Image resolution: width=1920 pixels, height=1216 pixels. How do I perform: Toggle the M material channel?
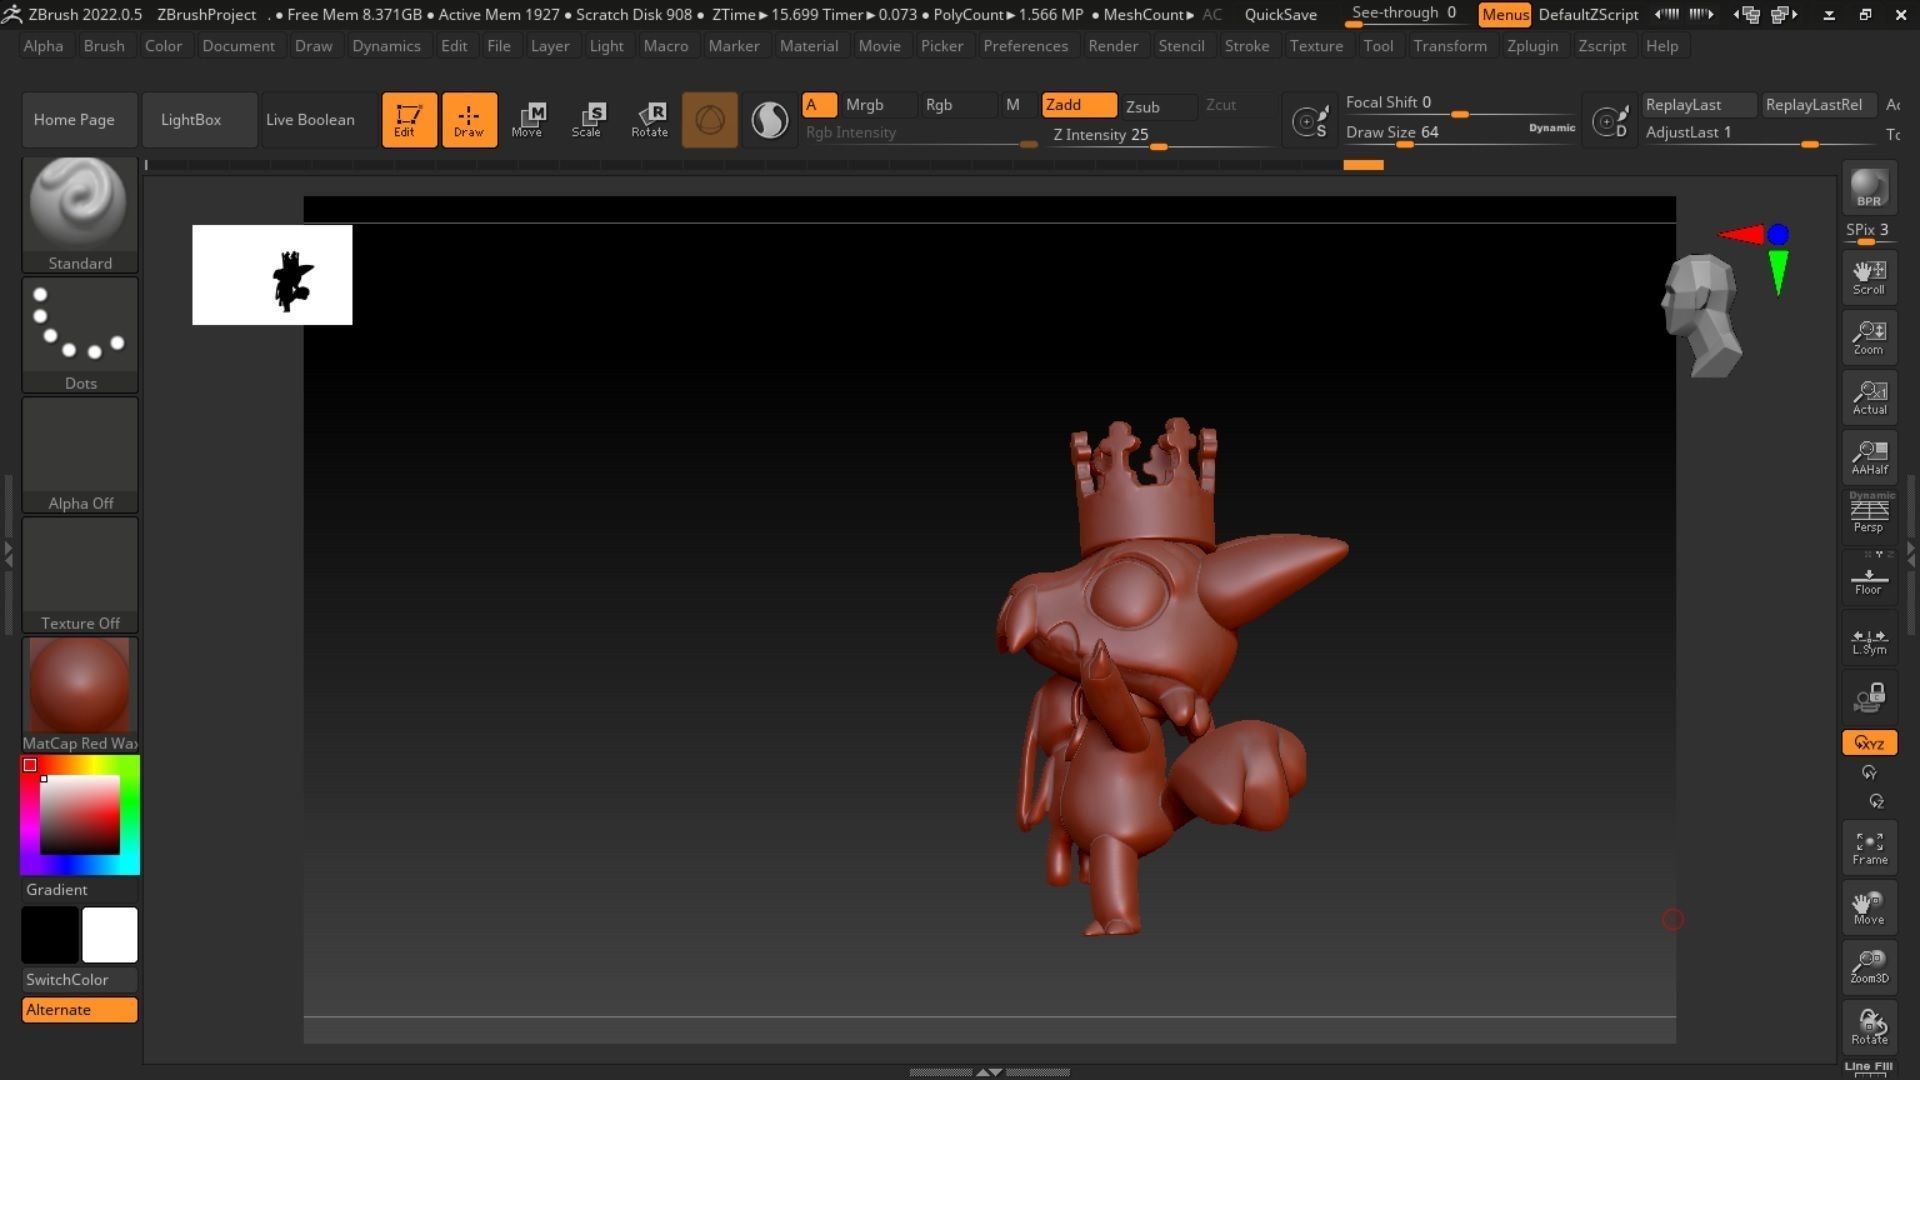tap(1013, 105)
